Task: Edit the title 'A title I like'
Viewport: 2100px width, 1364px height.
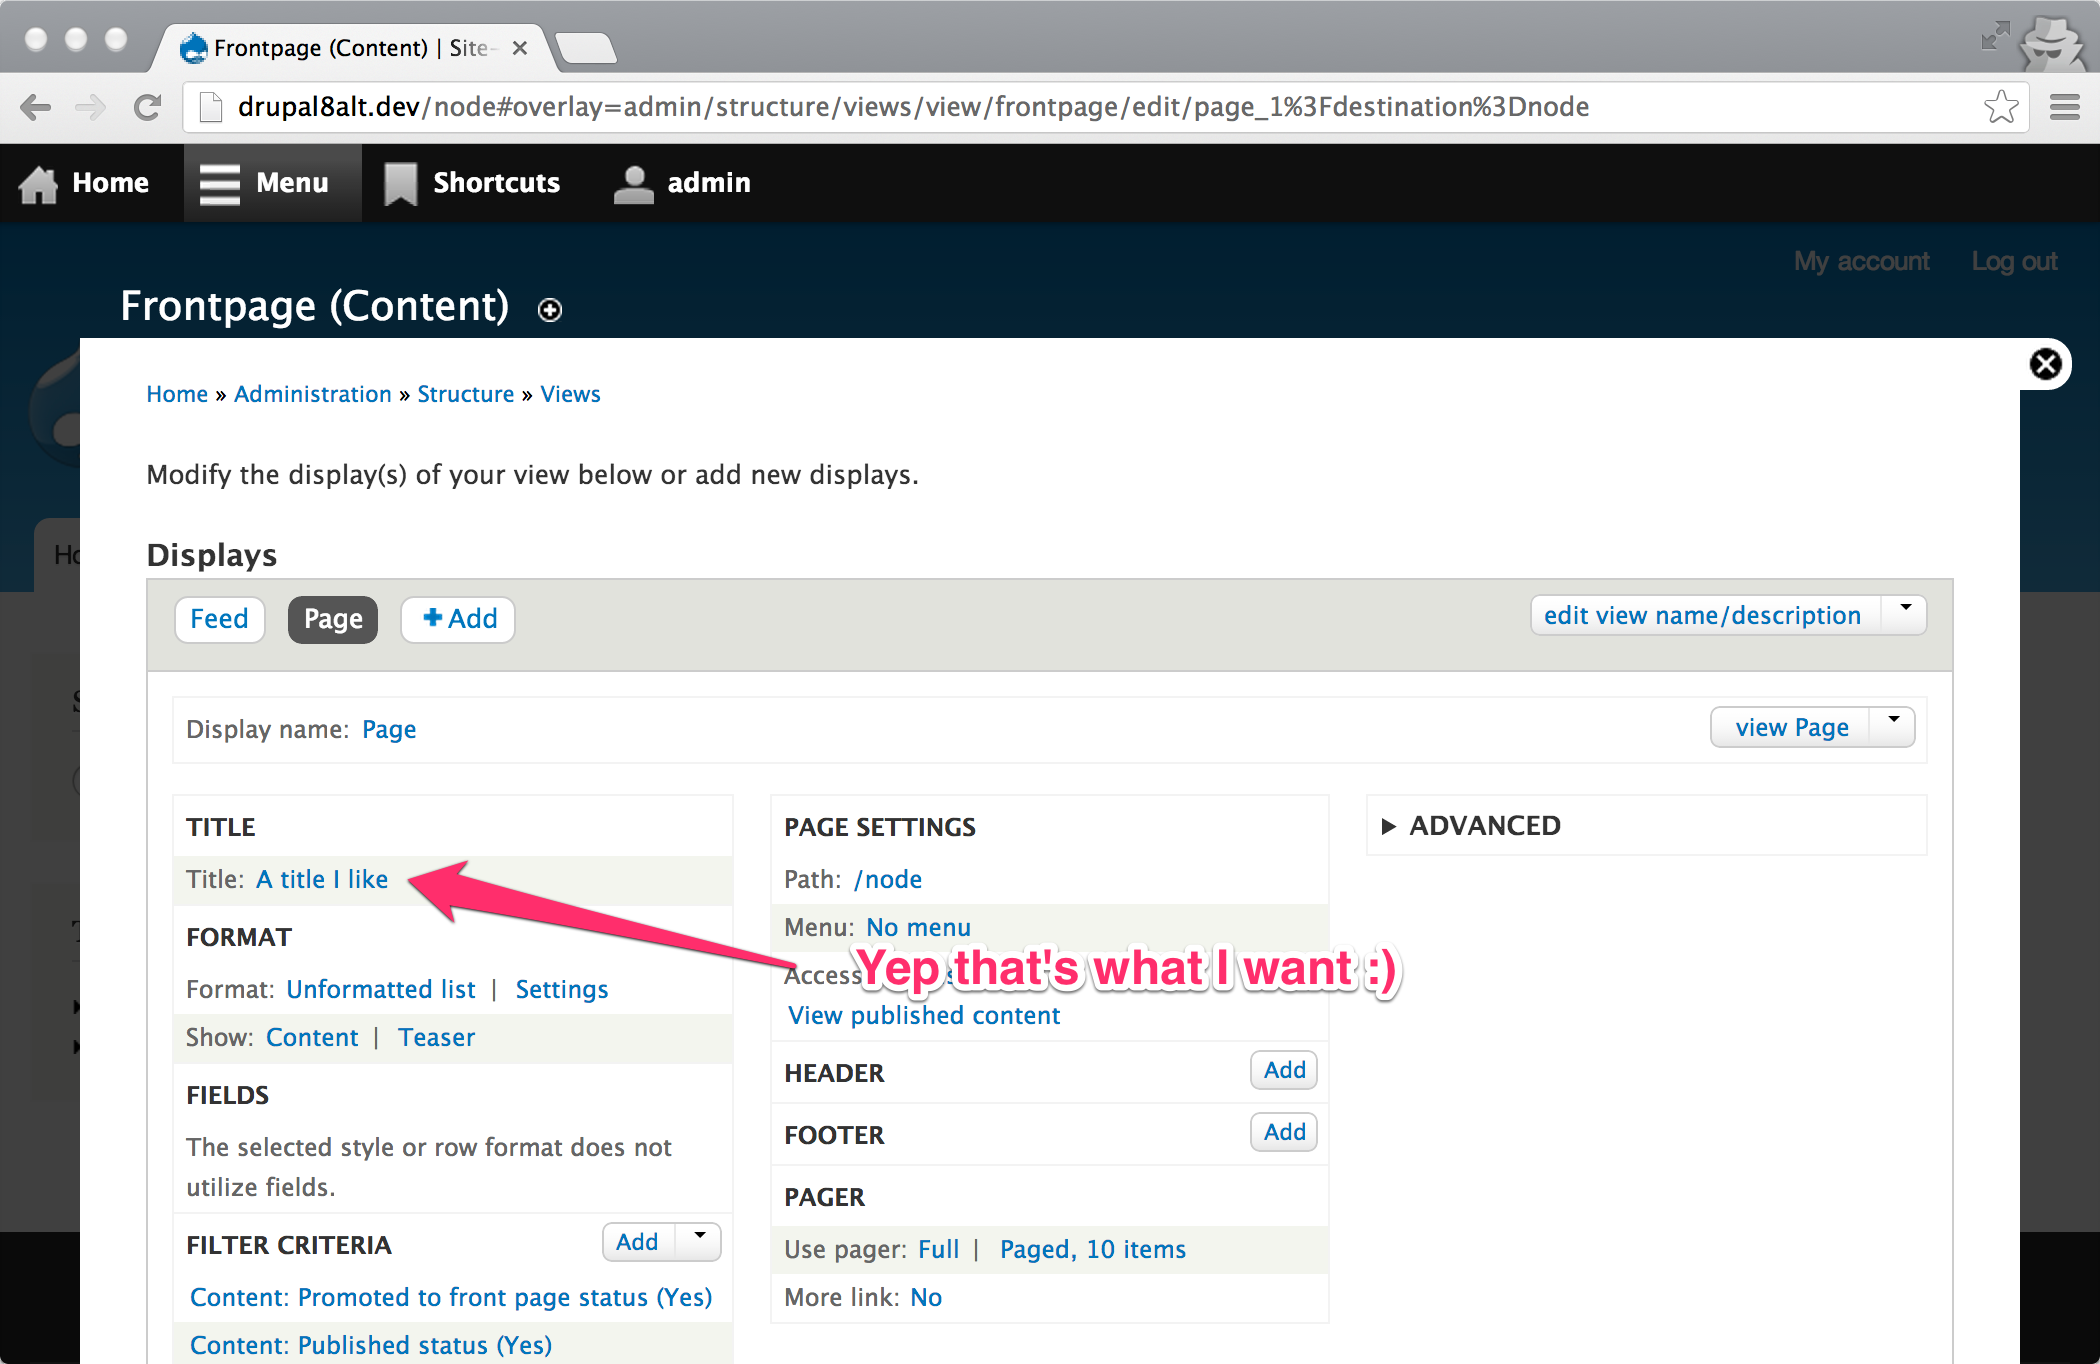Action: point(322,879)
